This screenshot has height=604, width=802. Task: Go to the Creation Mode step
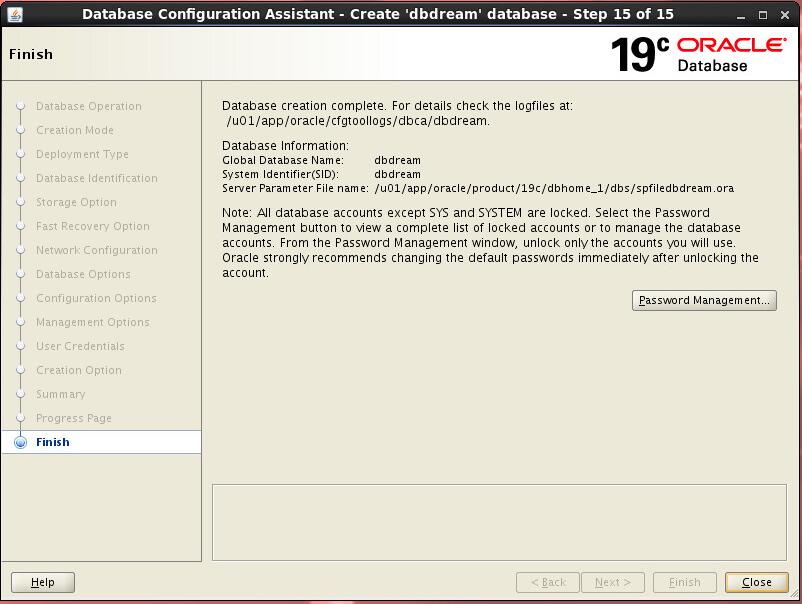click(x=74, y=130)
